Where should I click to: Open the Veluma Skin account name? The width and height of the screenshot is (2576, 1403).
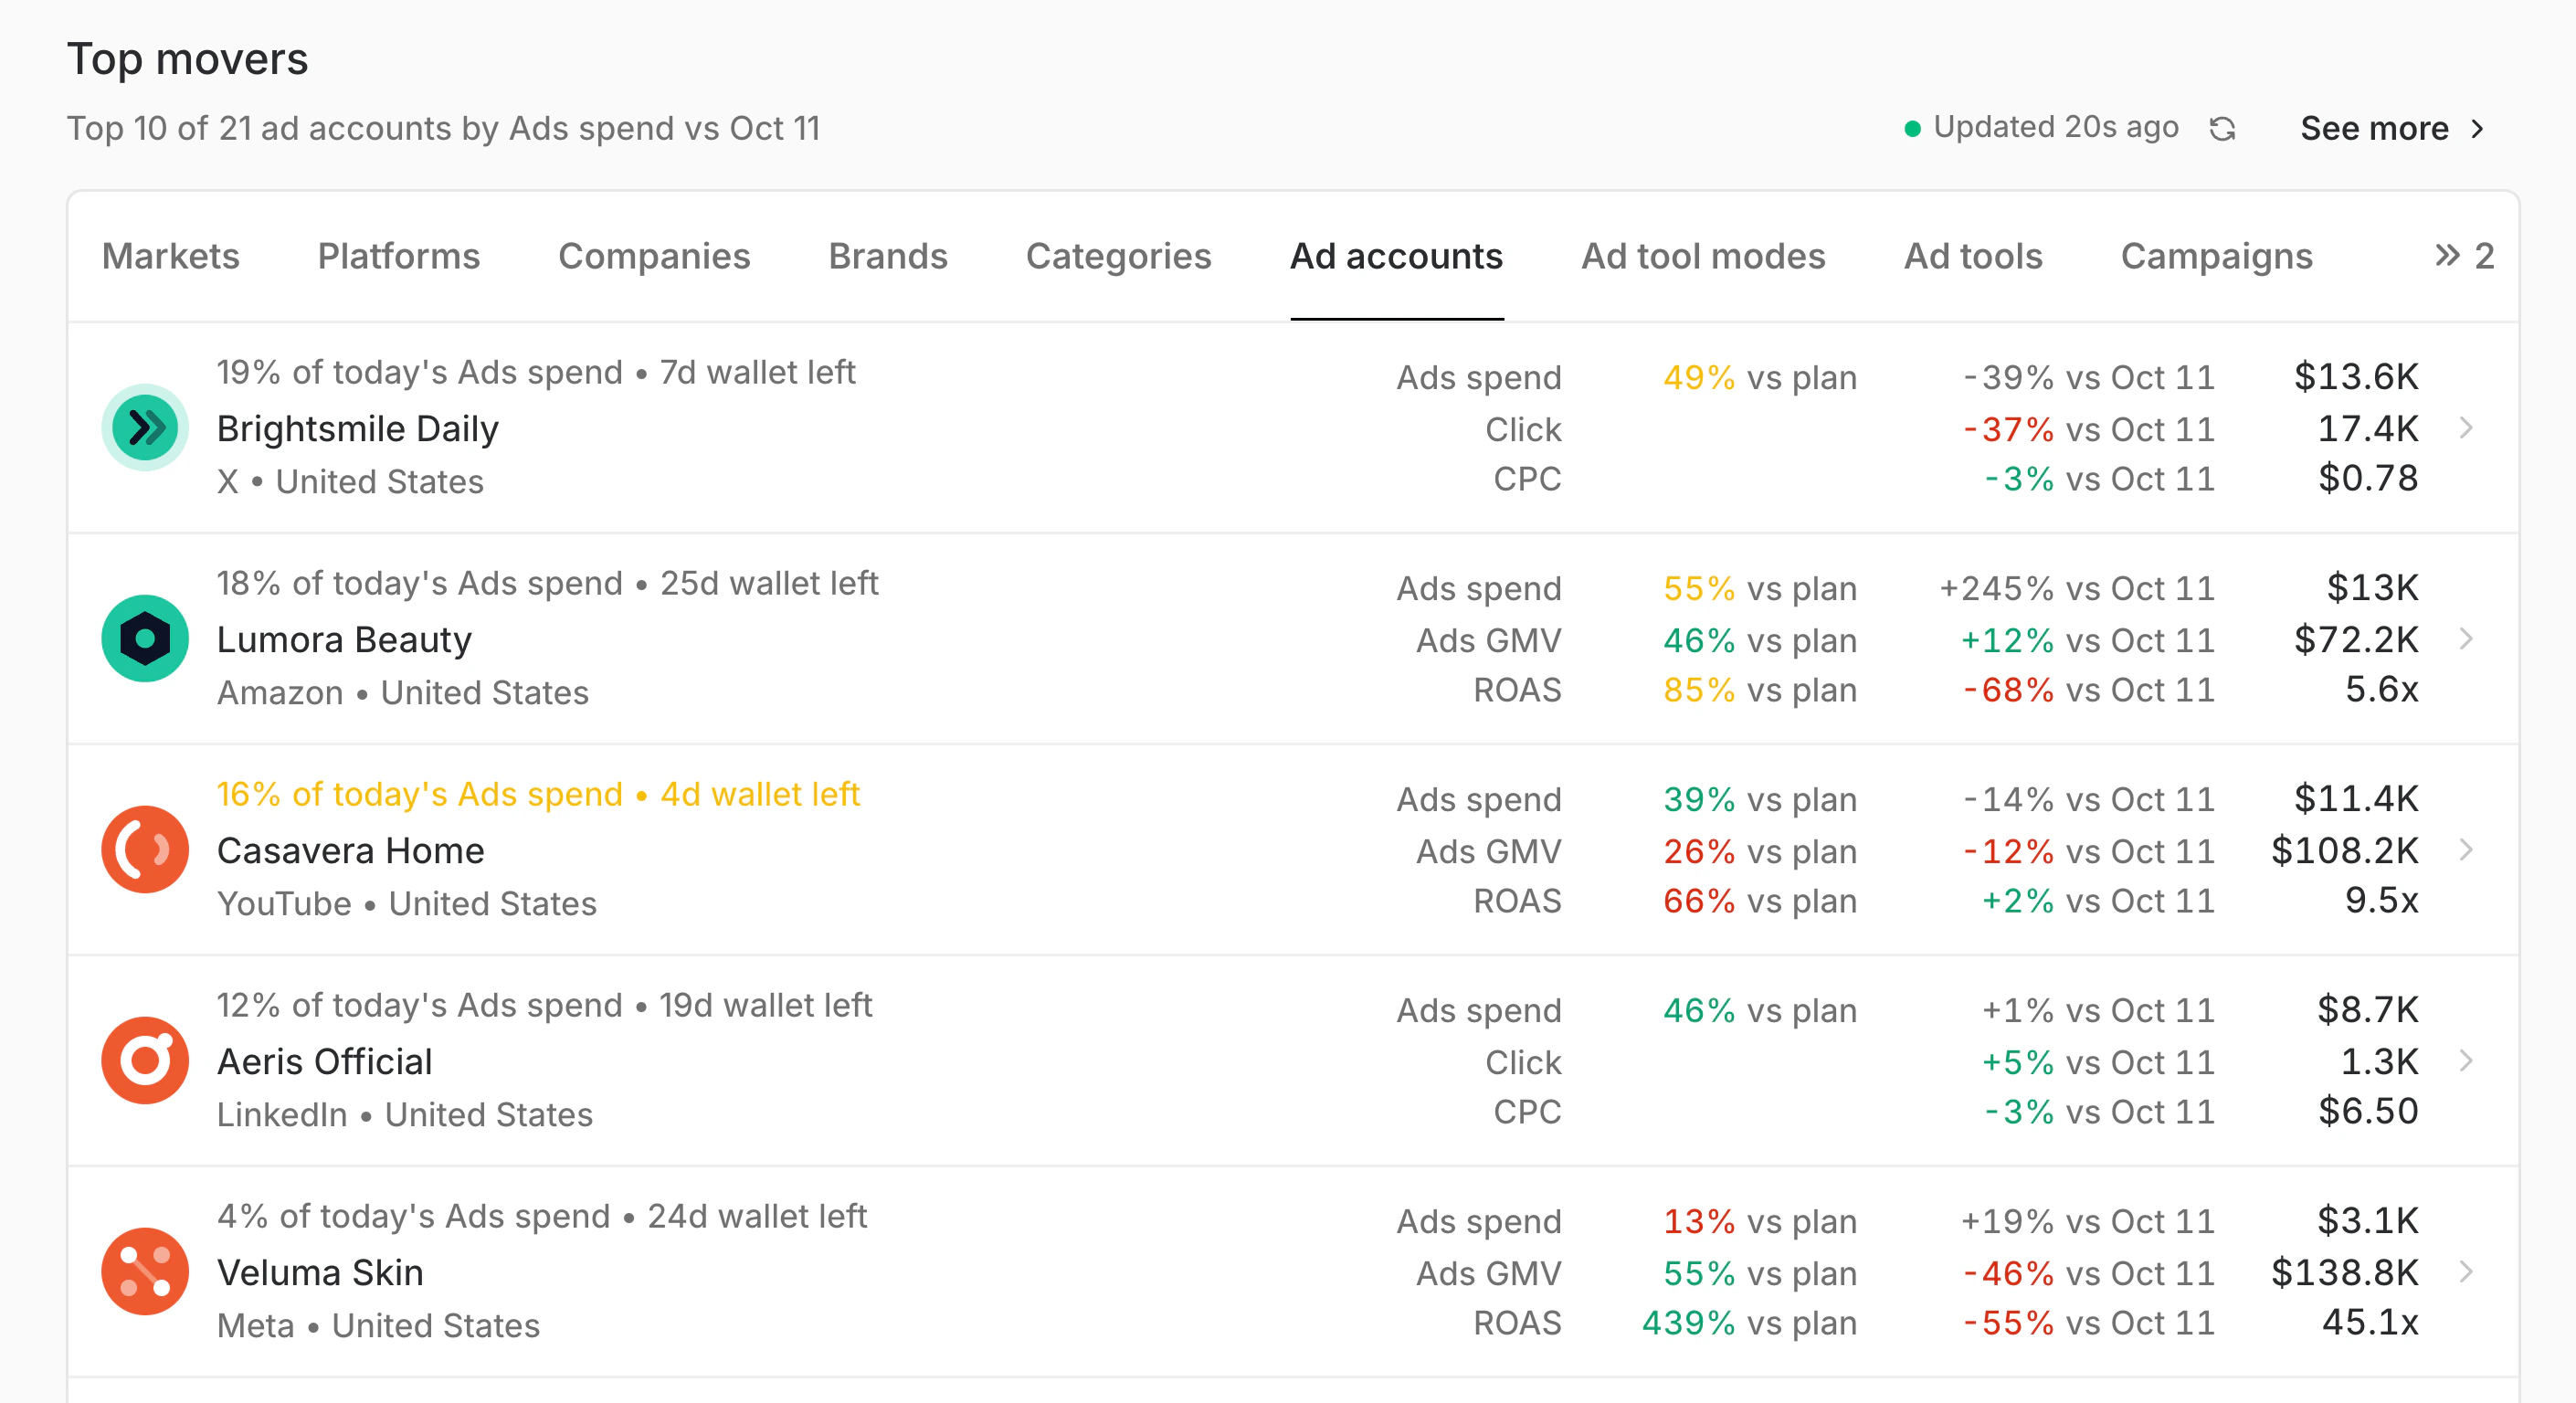(321, 1273)
